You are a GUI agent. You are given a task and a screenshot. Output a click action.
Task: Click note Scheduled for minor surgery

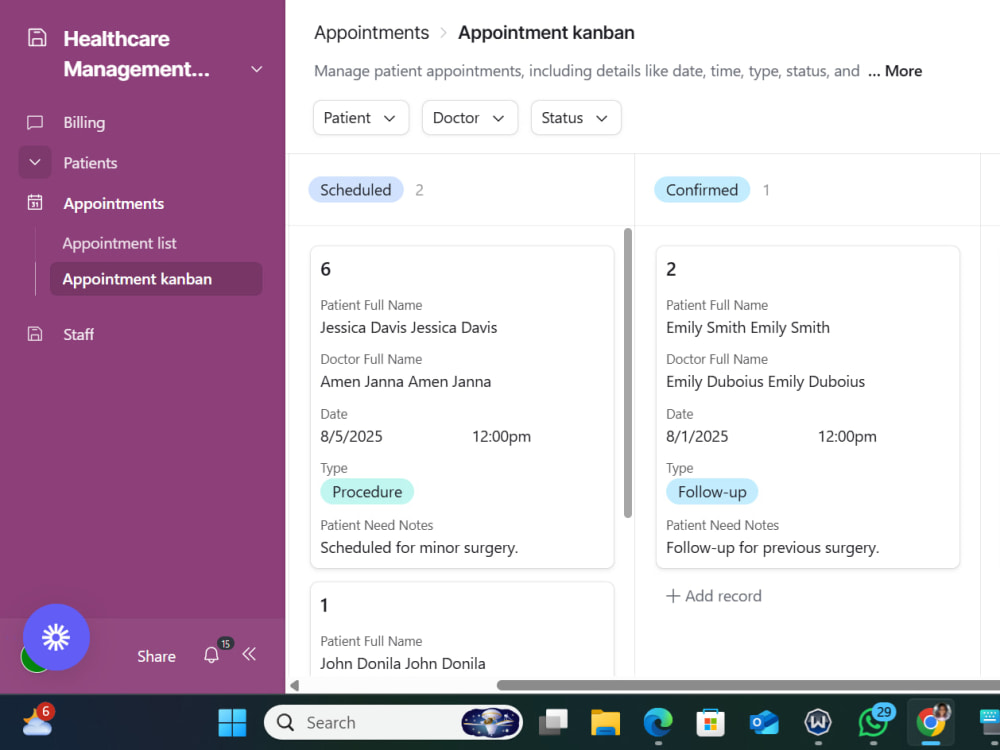click(419, 547)
